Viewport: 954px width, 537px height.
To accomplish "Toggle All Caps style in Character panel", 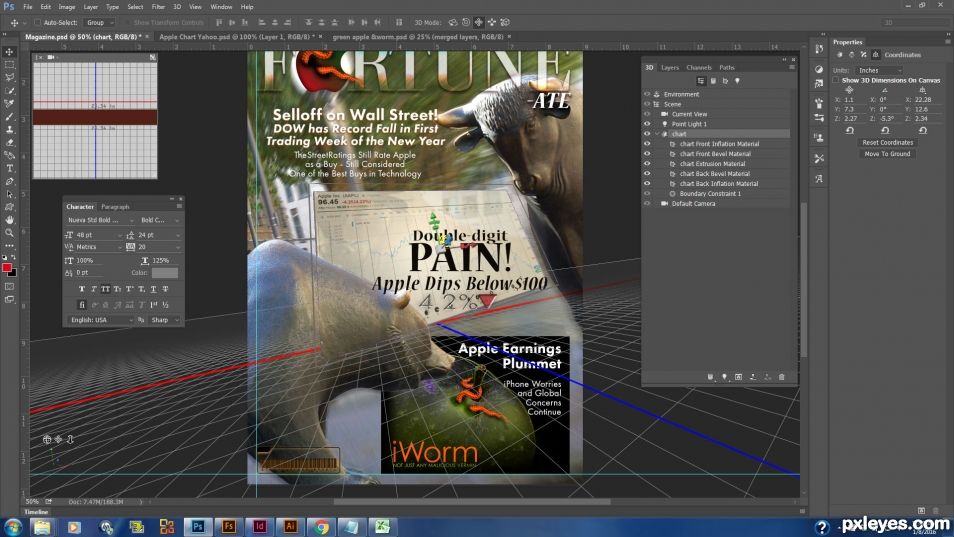I will click(105, 289).
